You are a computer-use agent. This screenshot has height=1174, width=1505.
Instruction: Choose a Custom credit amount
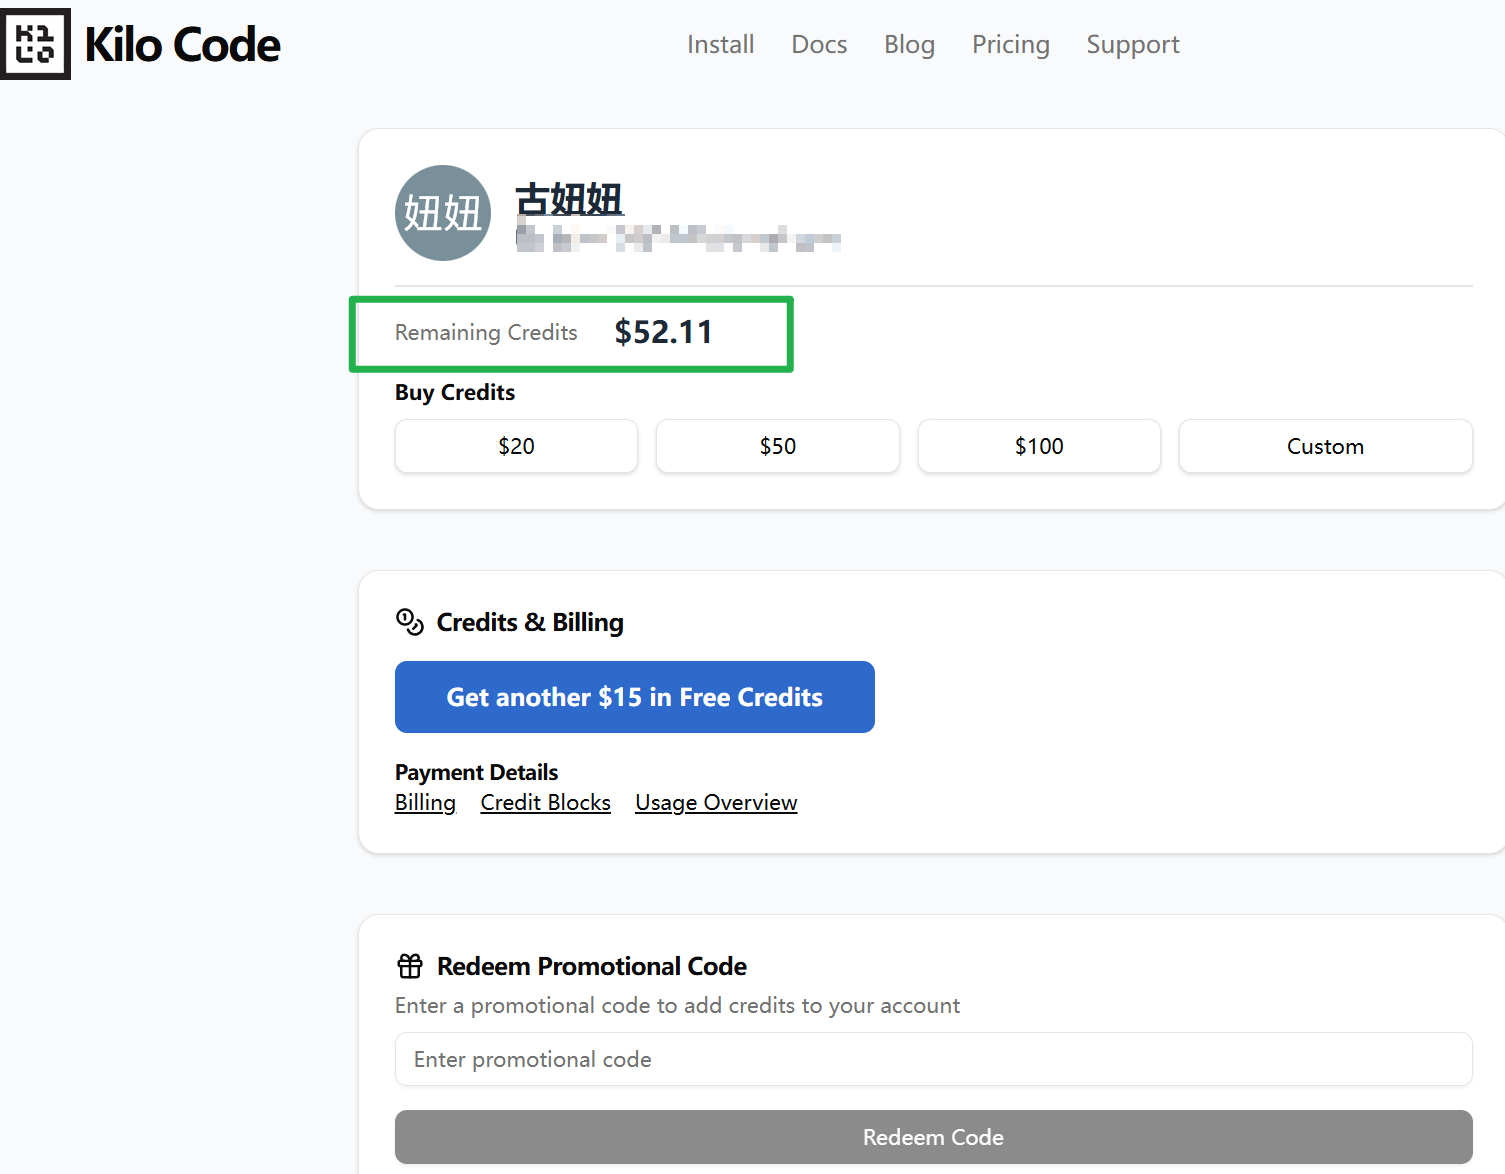point(1325,446)
